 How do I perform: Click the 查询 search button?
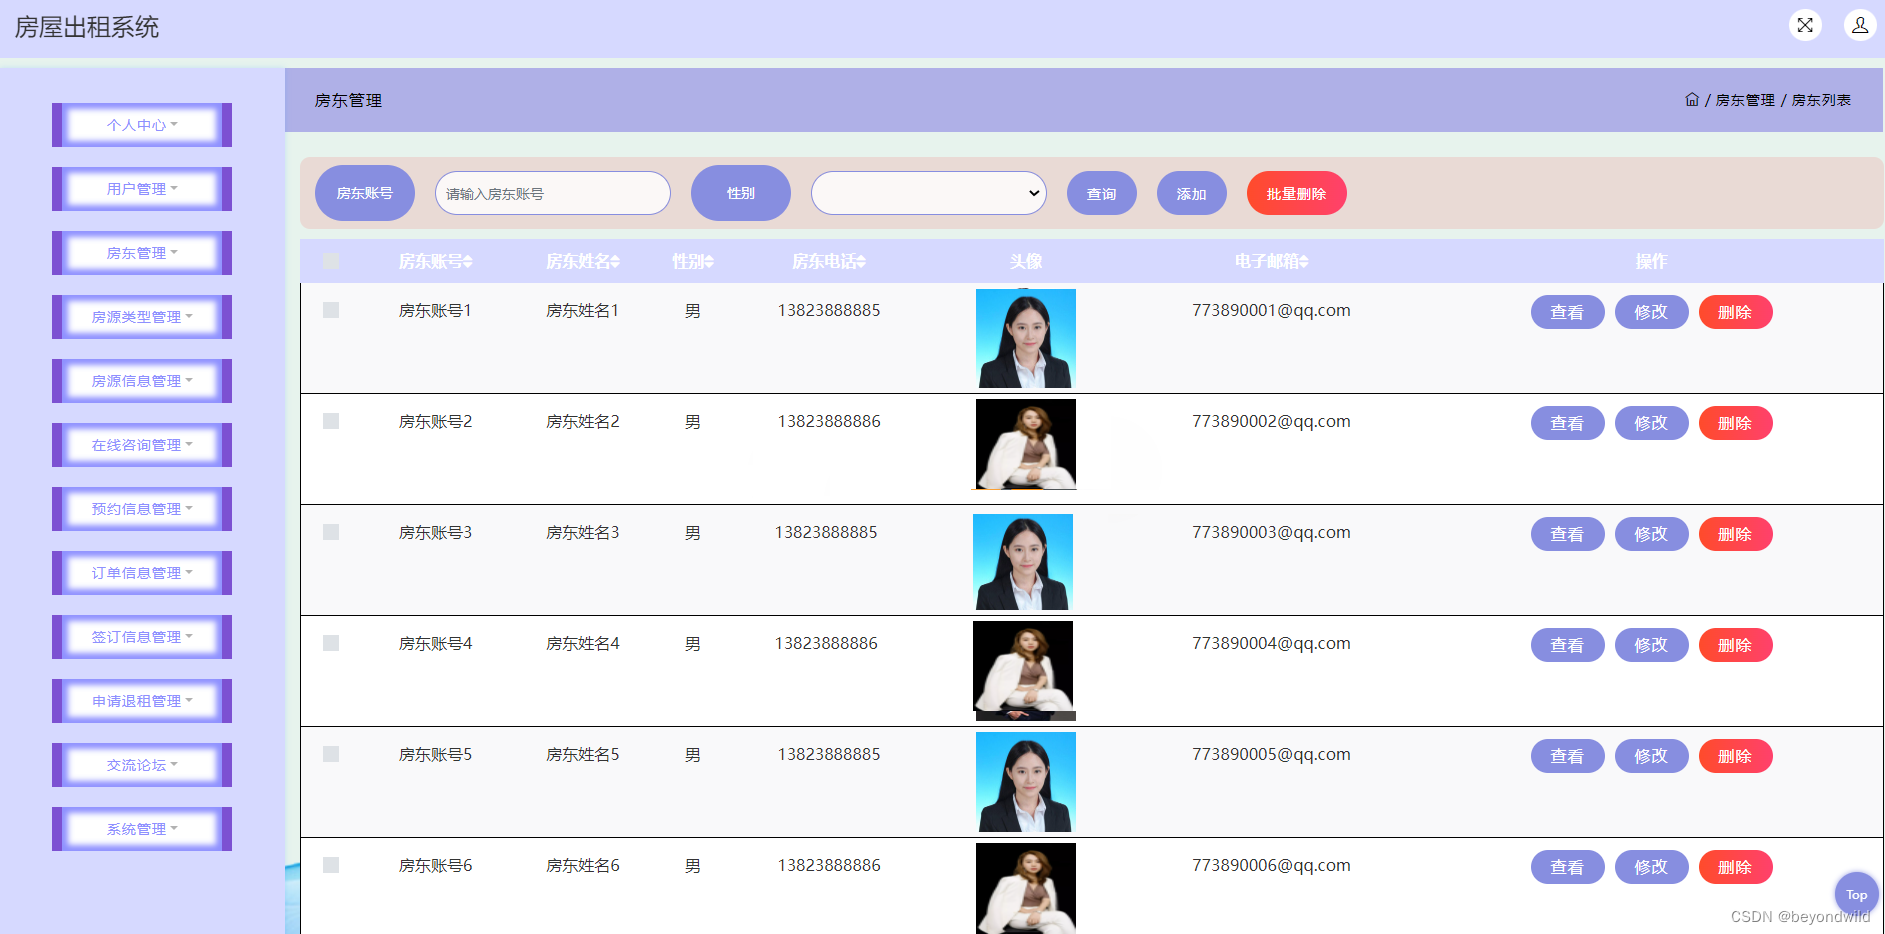coord(1101,193)
